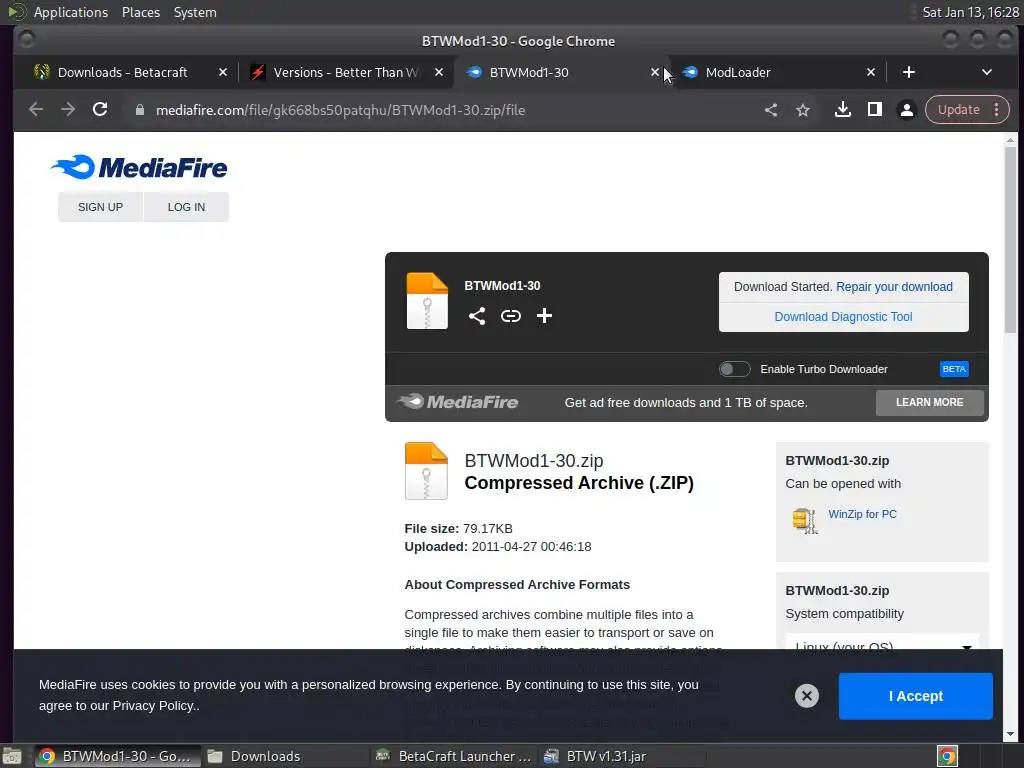The width and height of the screenshot is (1024, 768).
Task: Click Repair your download link
Action: click(894, 287)
